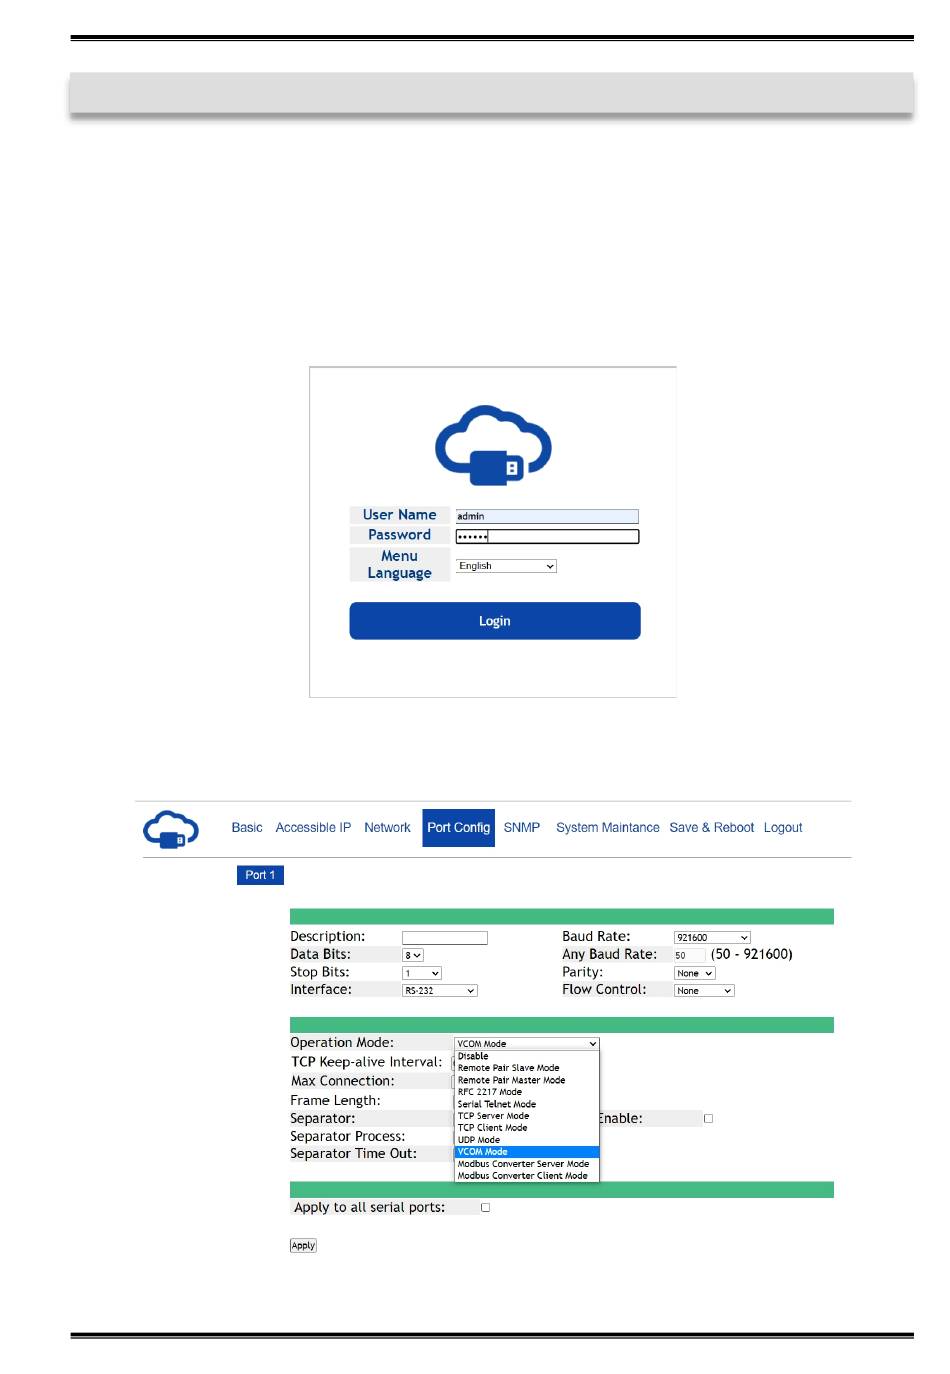Select Disable in Operation Mode list
Image resolution: width=950 pixels, height=1374 pixels.
pyautogui.click(x=527, y=1056)
